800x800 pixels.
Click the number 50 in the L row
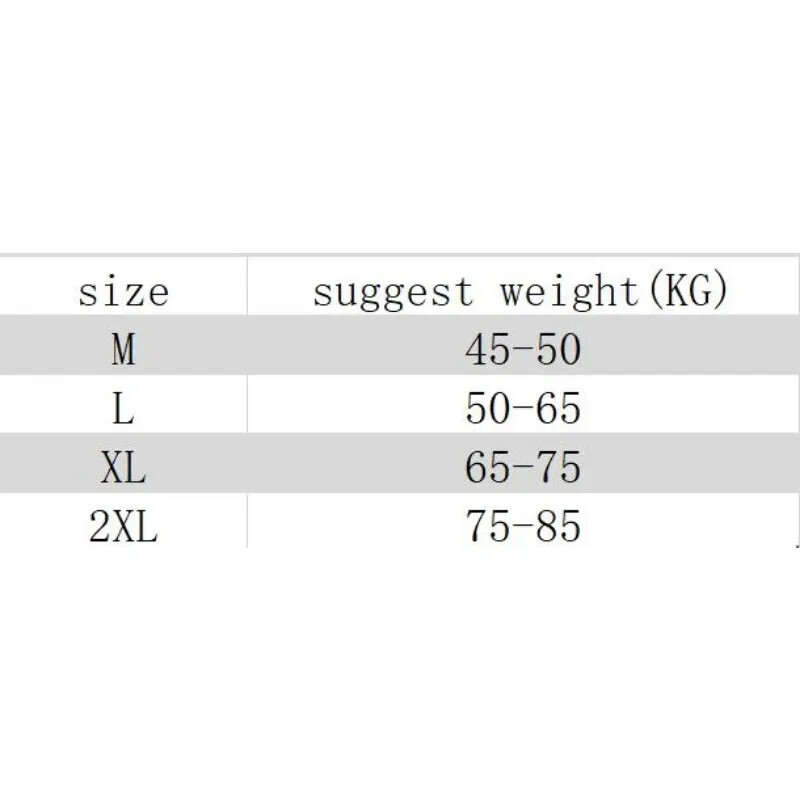488,409
